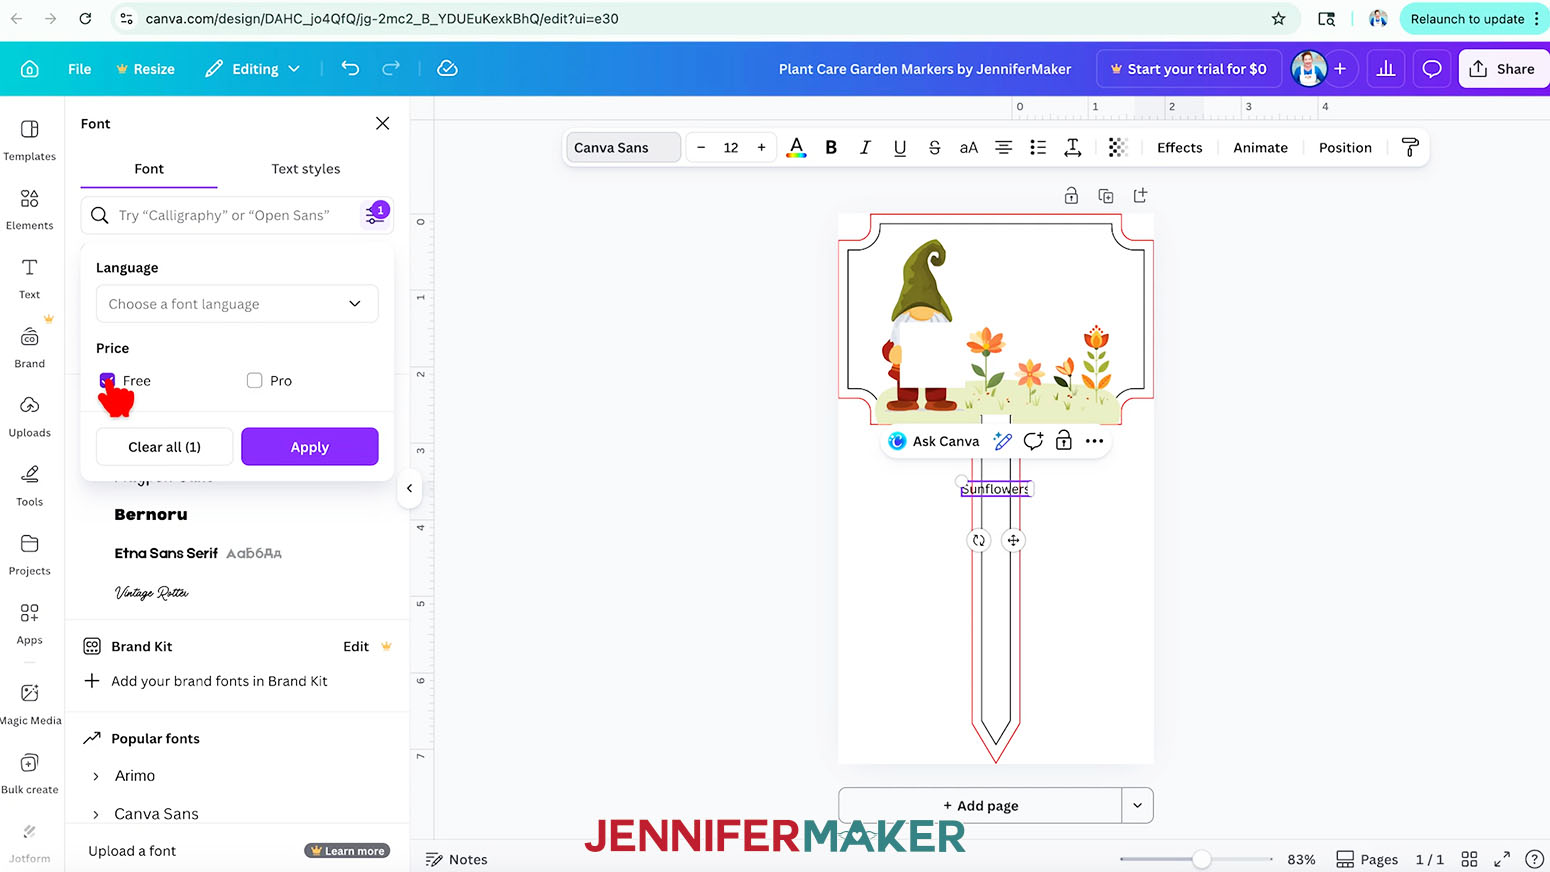Open the Add page dropdown arrow
Screen dimensions: 1550x872
1137,805
